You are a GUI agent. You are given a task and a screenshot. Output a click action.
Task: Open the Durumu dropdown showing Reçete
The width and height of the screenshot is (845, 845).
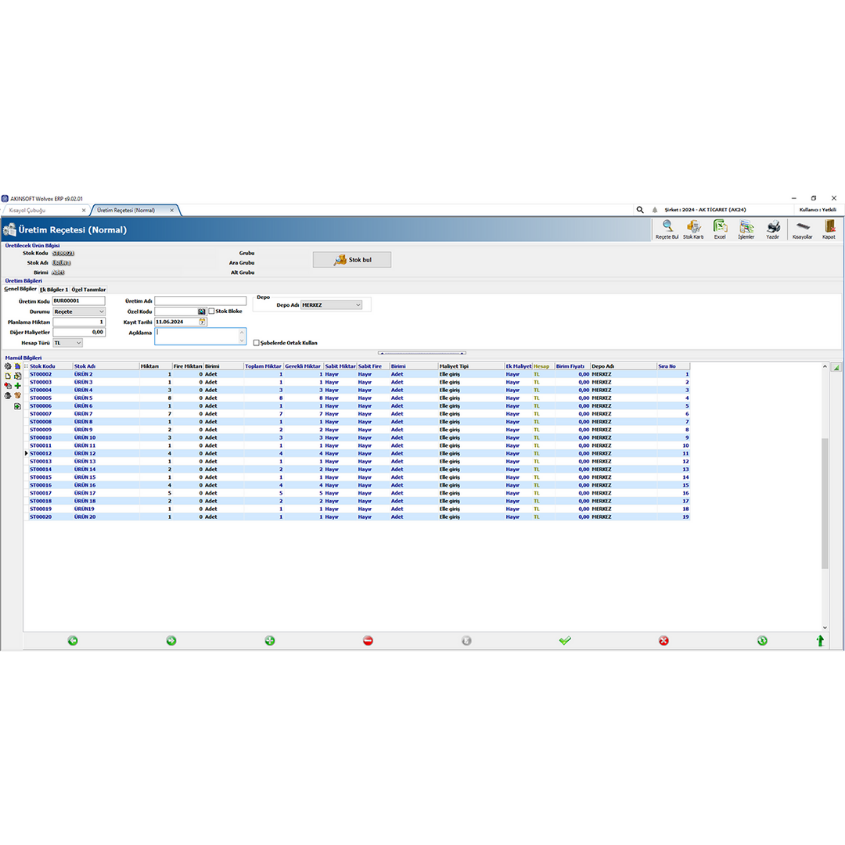[x=79, y=312]
